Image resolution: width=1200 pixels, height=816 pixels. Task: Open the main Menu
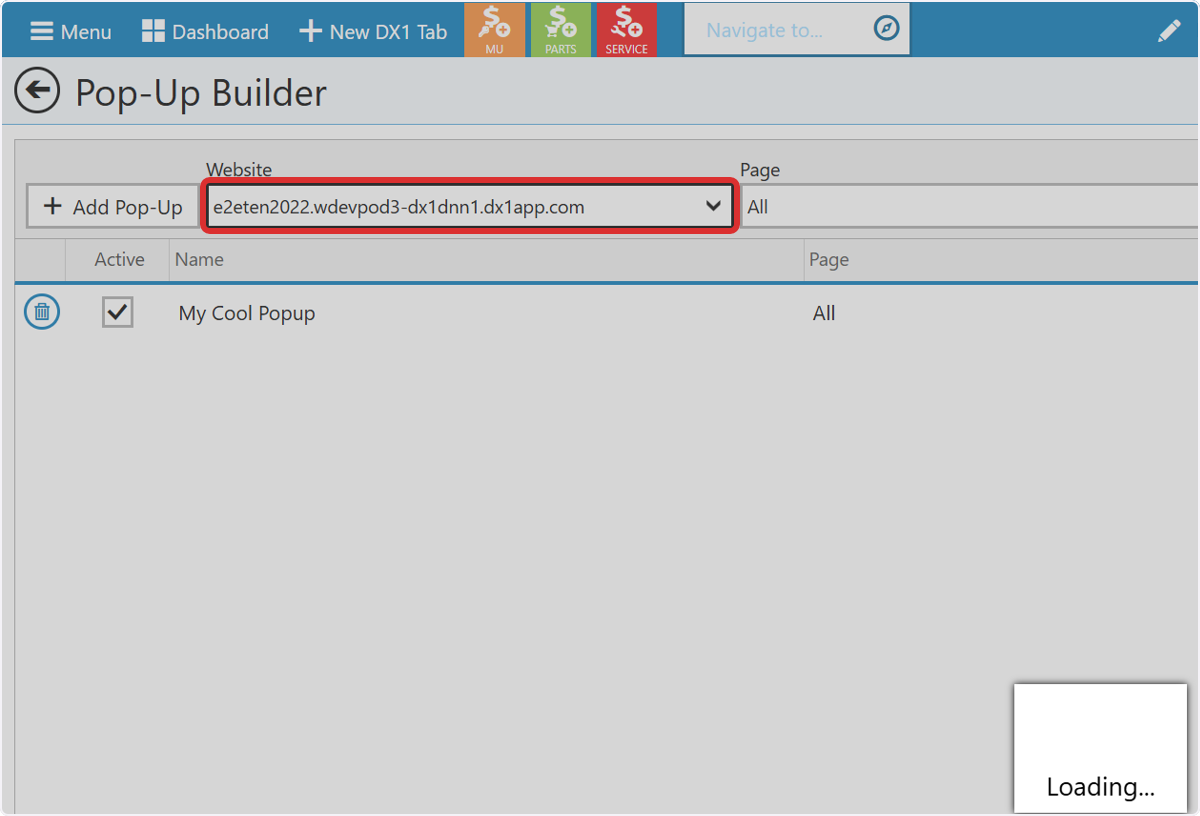pos(70,31)
